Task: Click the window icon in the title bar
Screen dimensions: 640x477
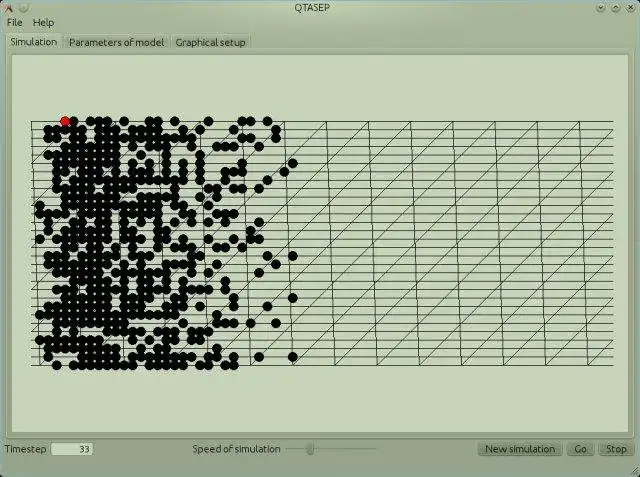Action: click(x=7, y=7)
